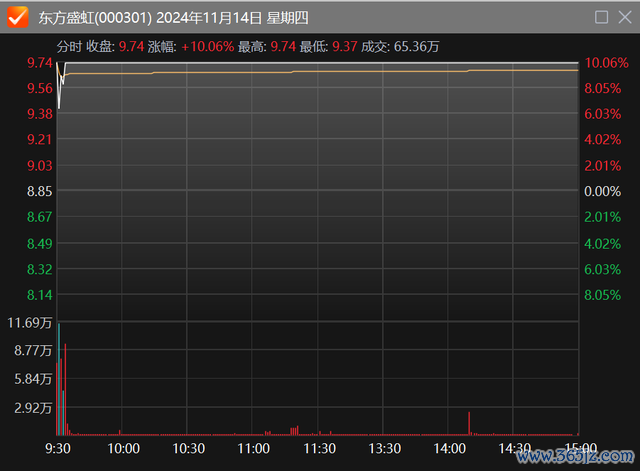Click the 成交 65.36万 value
The width and height of the screenshot is (640, 471).
click(x=416, y=47)
